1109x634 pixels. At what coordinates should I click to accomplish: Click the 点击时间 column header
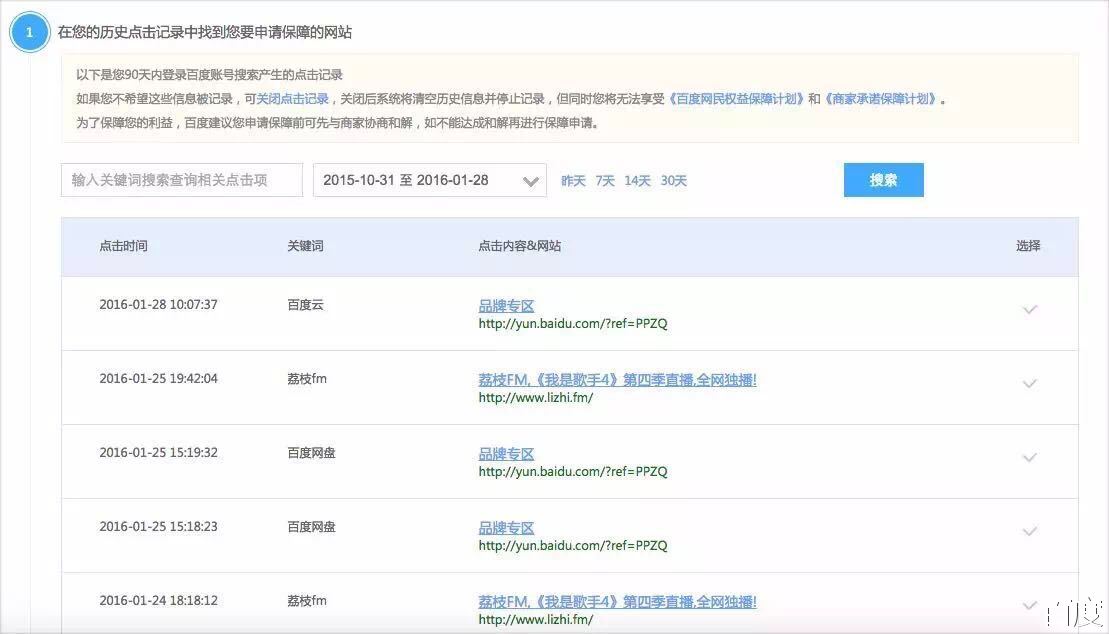(x=123, y=246)
